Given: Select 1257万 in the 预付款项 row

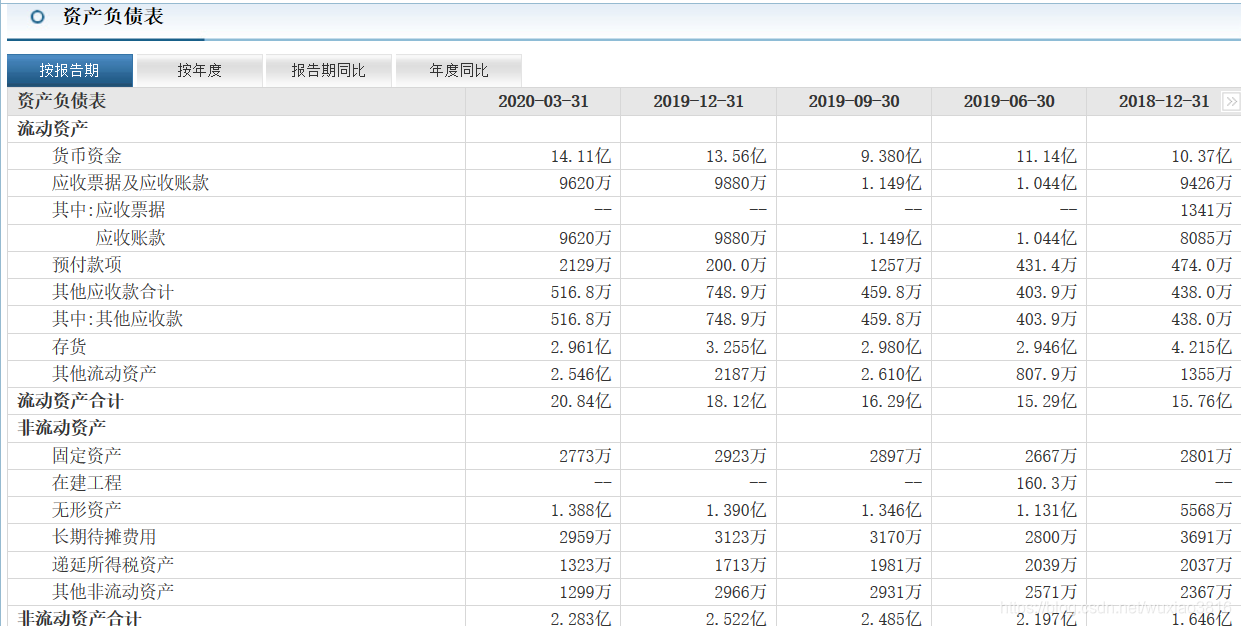Looking at the screenshot, I should click(896, 266).
